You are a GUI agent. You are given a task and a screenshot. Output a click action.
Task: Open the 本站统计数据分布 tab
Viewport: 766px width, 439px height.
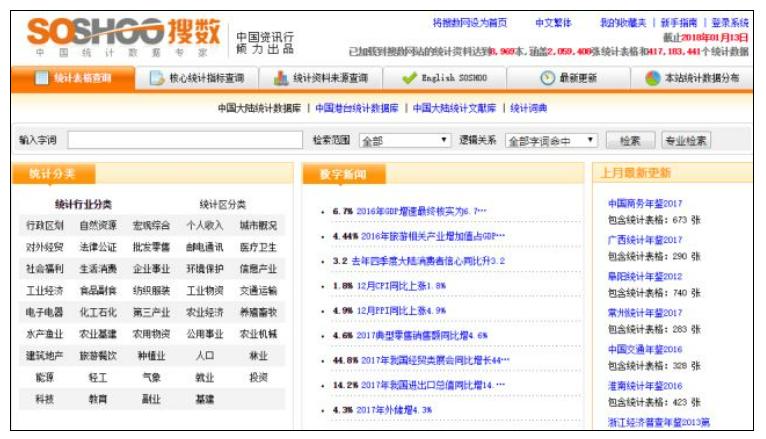692,78
